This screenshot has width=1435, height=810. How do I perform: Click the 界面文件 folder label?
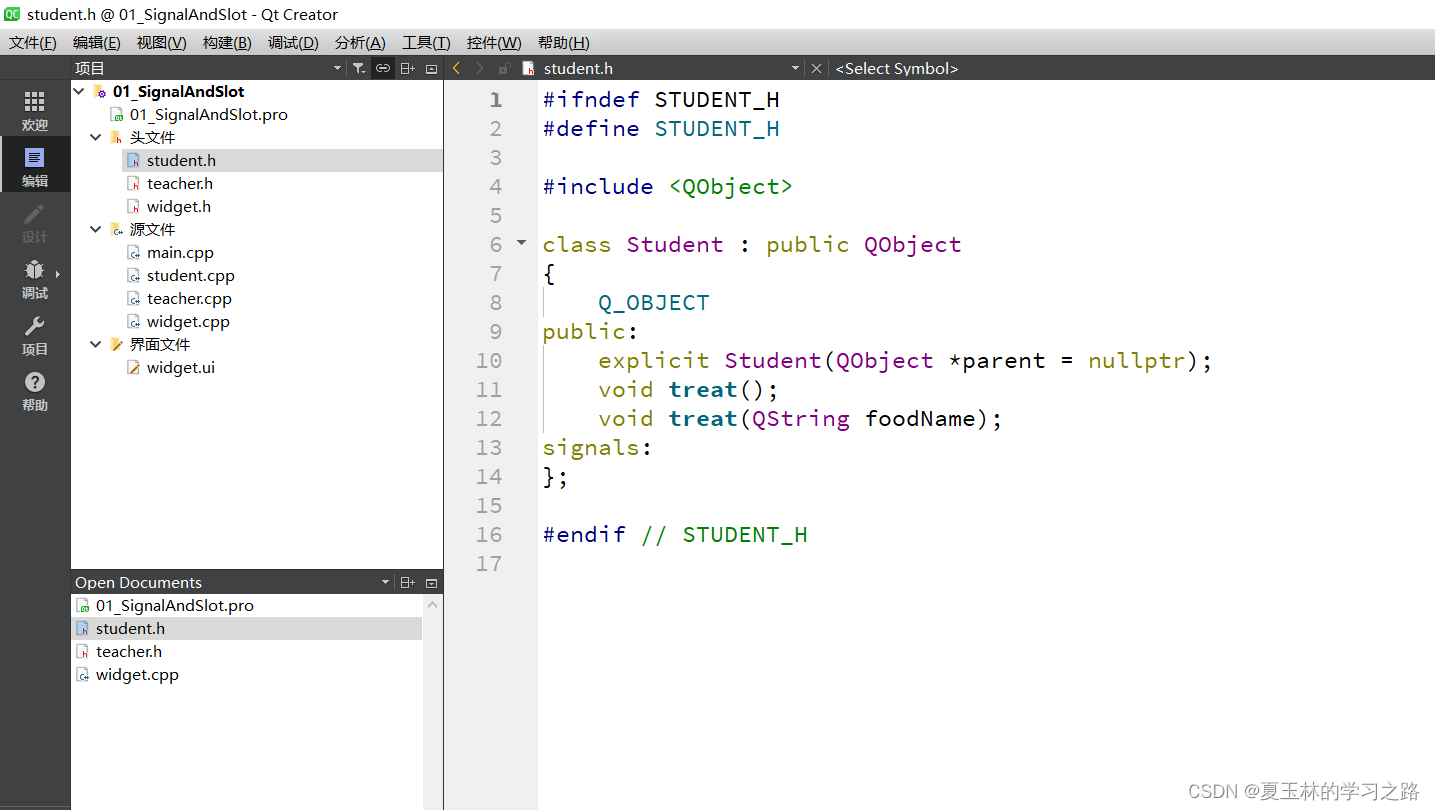coord(159,344)
